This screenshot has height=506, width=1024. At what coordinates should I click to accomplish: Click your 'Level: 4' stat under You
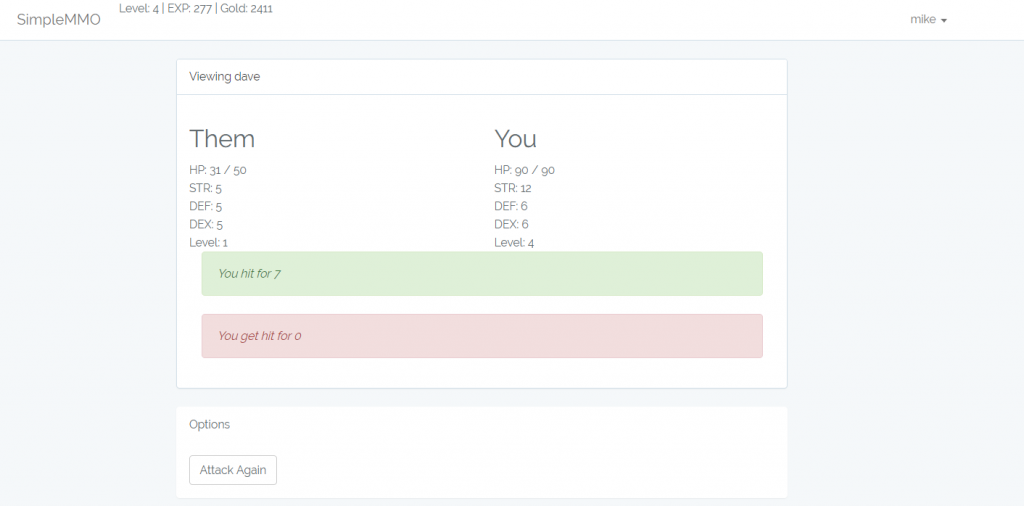515,243
